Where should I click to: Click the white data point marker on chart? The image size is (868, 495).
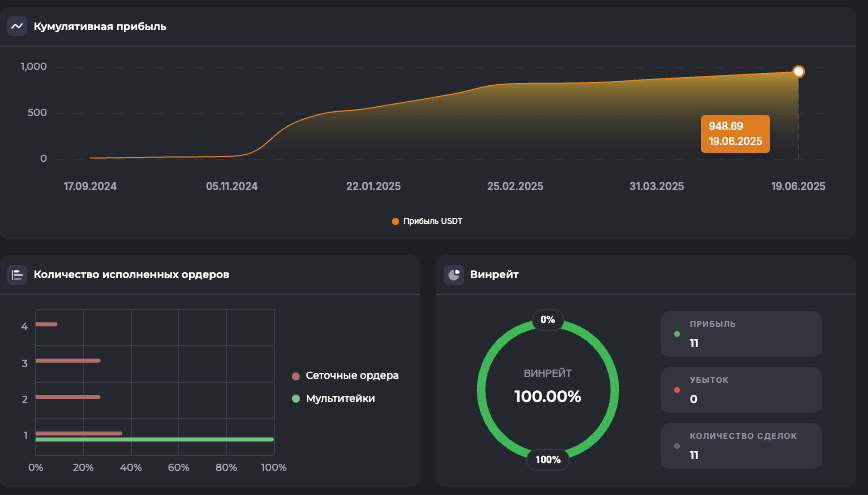tap(798, 72)
